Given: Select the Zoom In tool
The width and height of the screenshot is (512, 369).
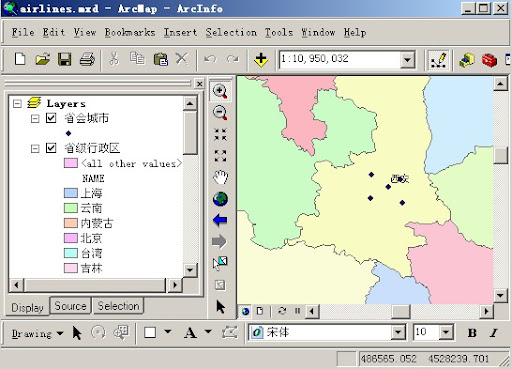Looking at the screenshot, I should click(x=220, y=91).
